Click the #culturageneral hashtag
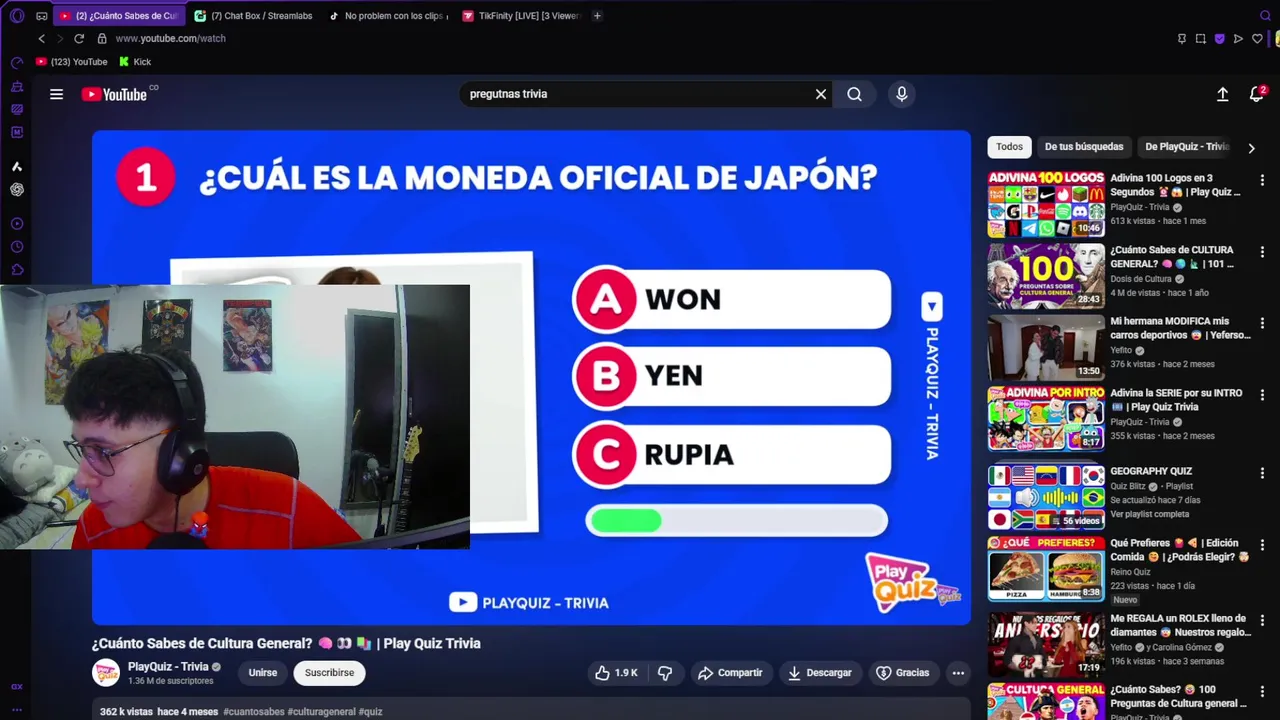Viewport: 1280px width, 720px height. tap(321, 712)
